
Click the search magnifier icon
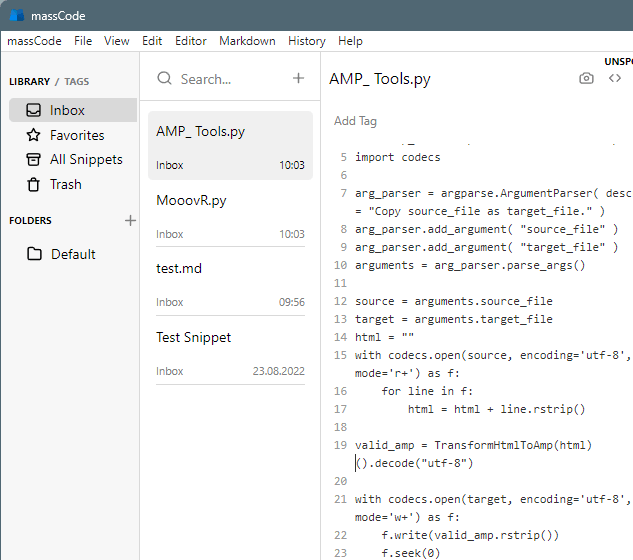click(165, 78)
